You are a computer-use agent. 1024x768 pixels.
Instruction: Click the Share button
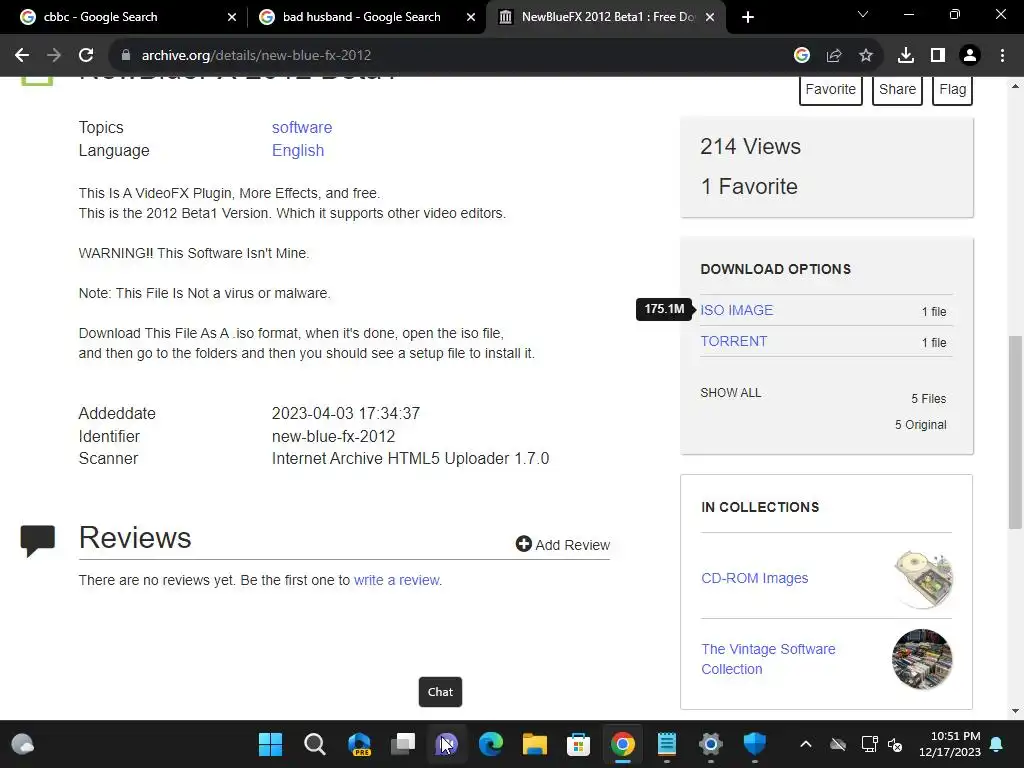(x=897, y=89)
